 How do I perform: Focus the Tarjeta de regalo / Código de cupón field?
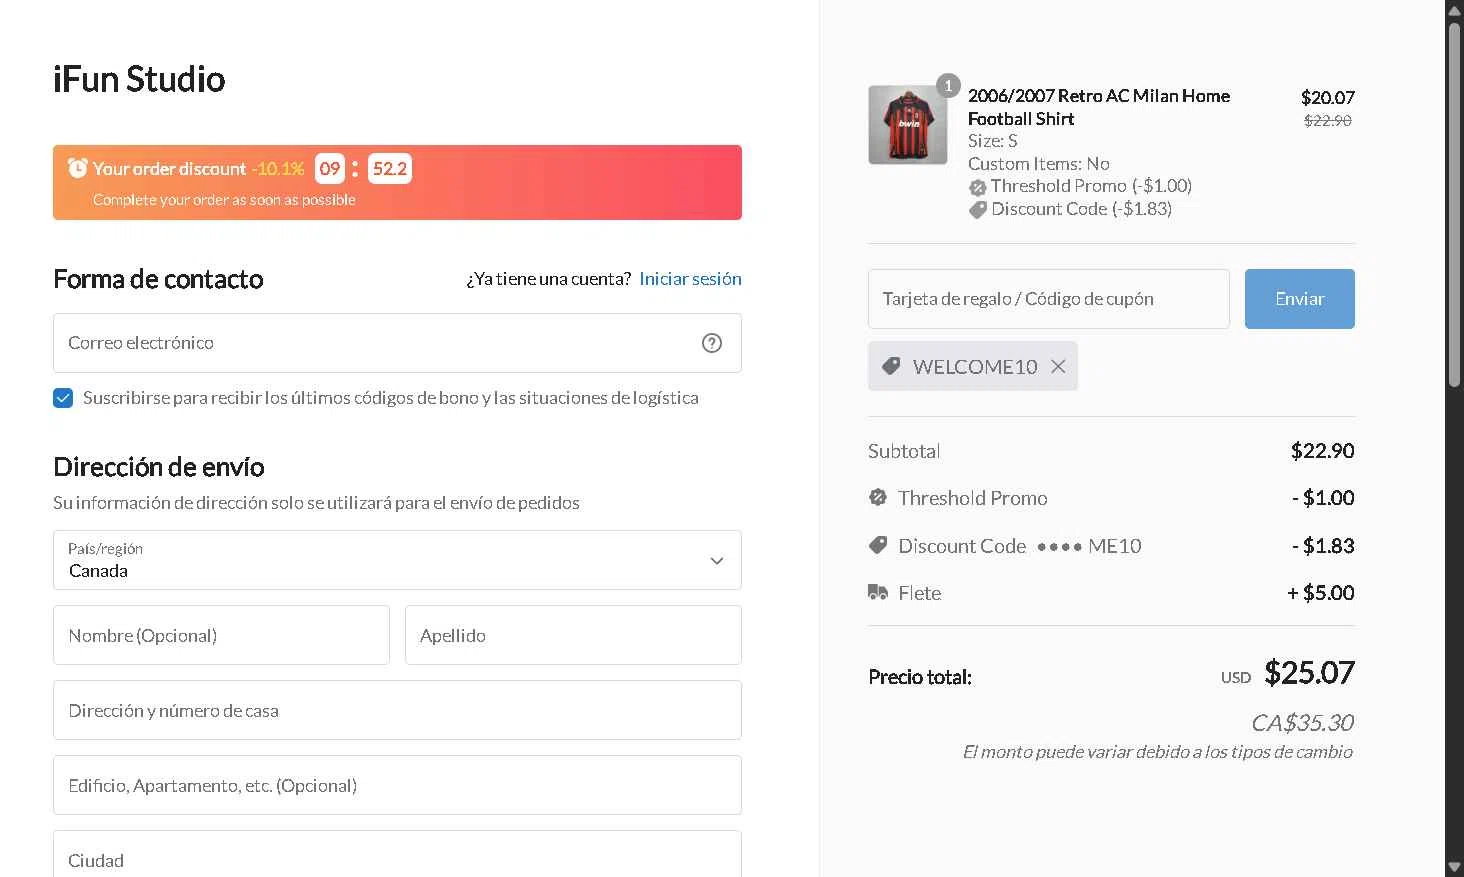(x=1049, y=299)
